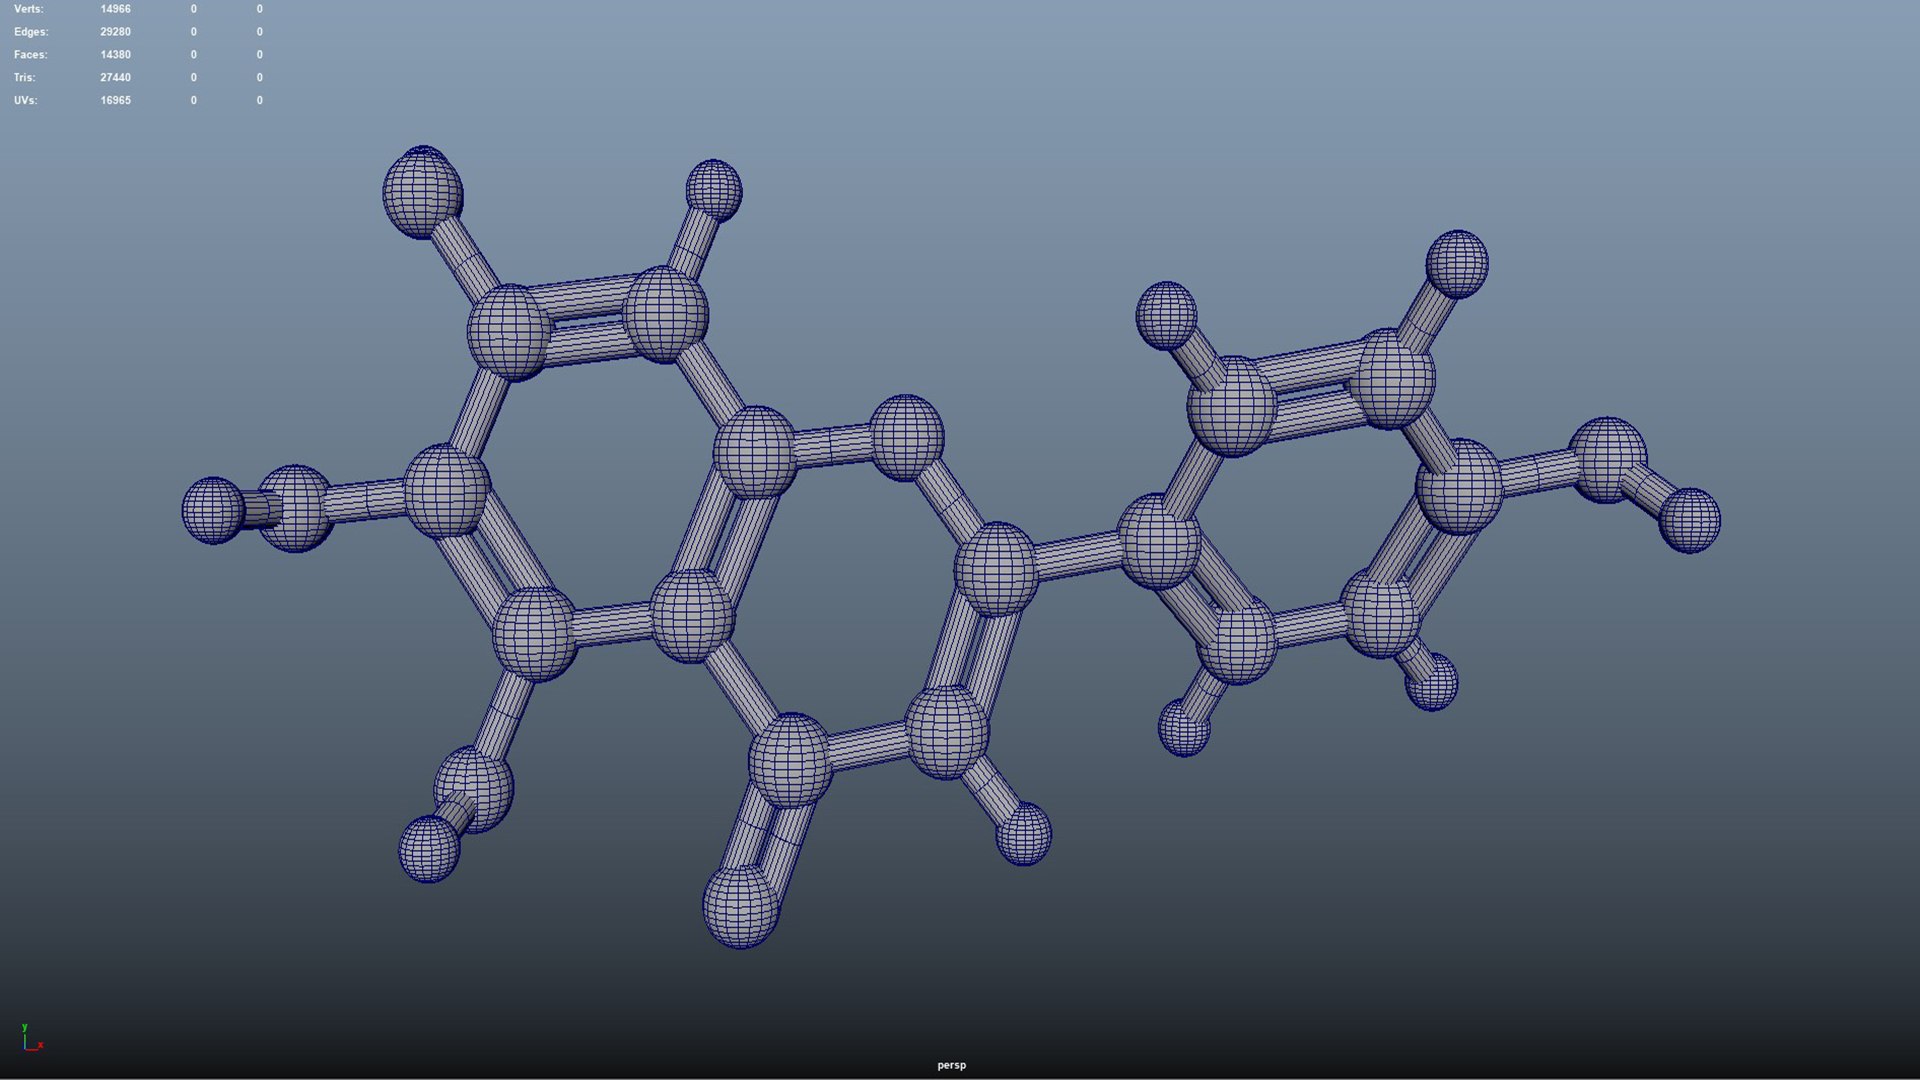
Task: Click the Verts label in heads-up display
Action: pos(28,9)
